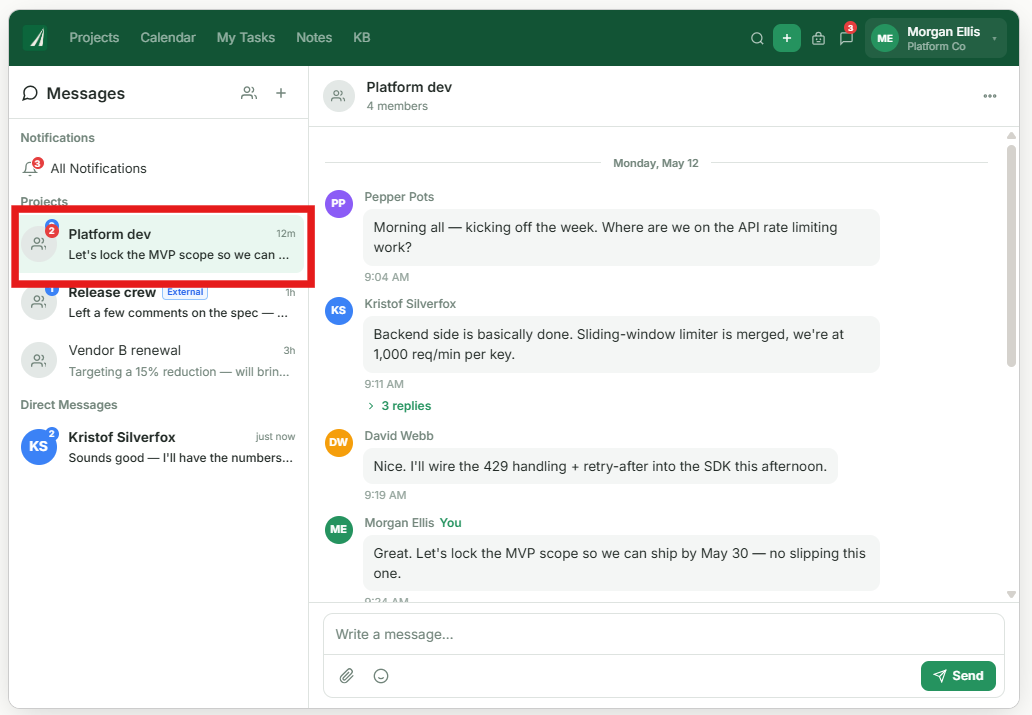The width and height of the screenshot is (1032, 715).
Task: Open Kristof Silverfox direct message
Action: [161, 447]
